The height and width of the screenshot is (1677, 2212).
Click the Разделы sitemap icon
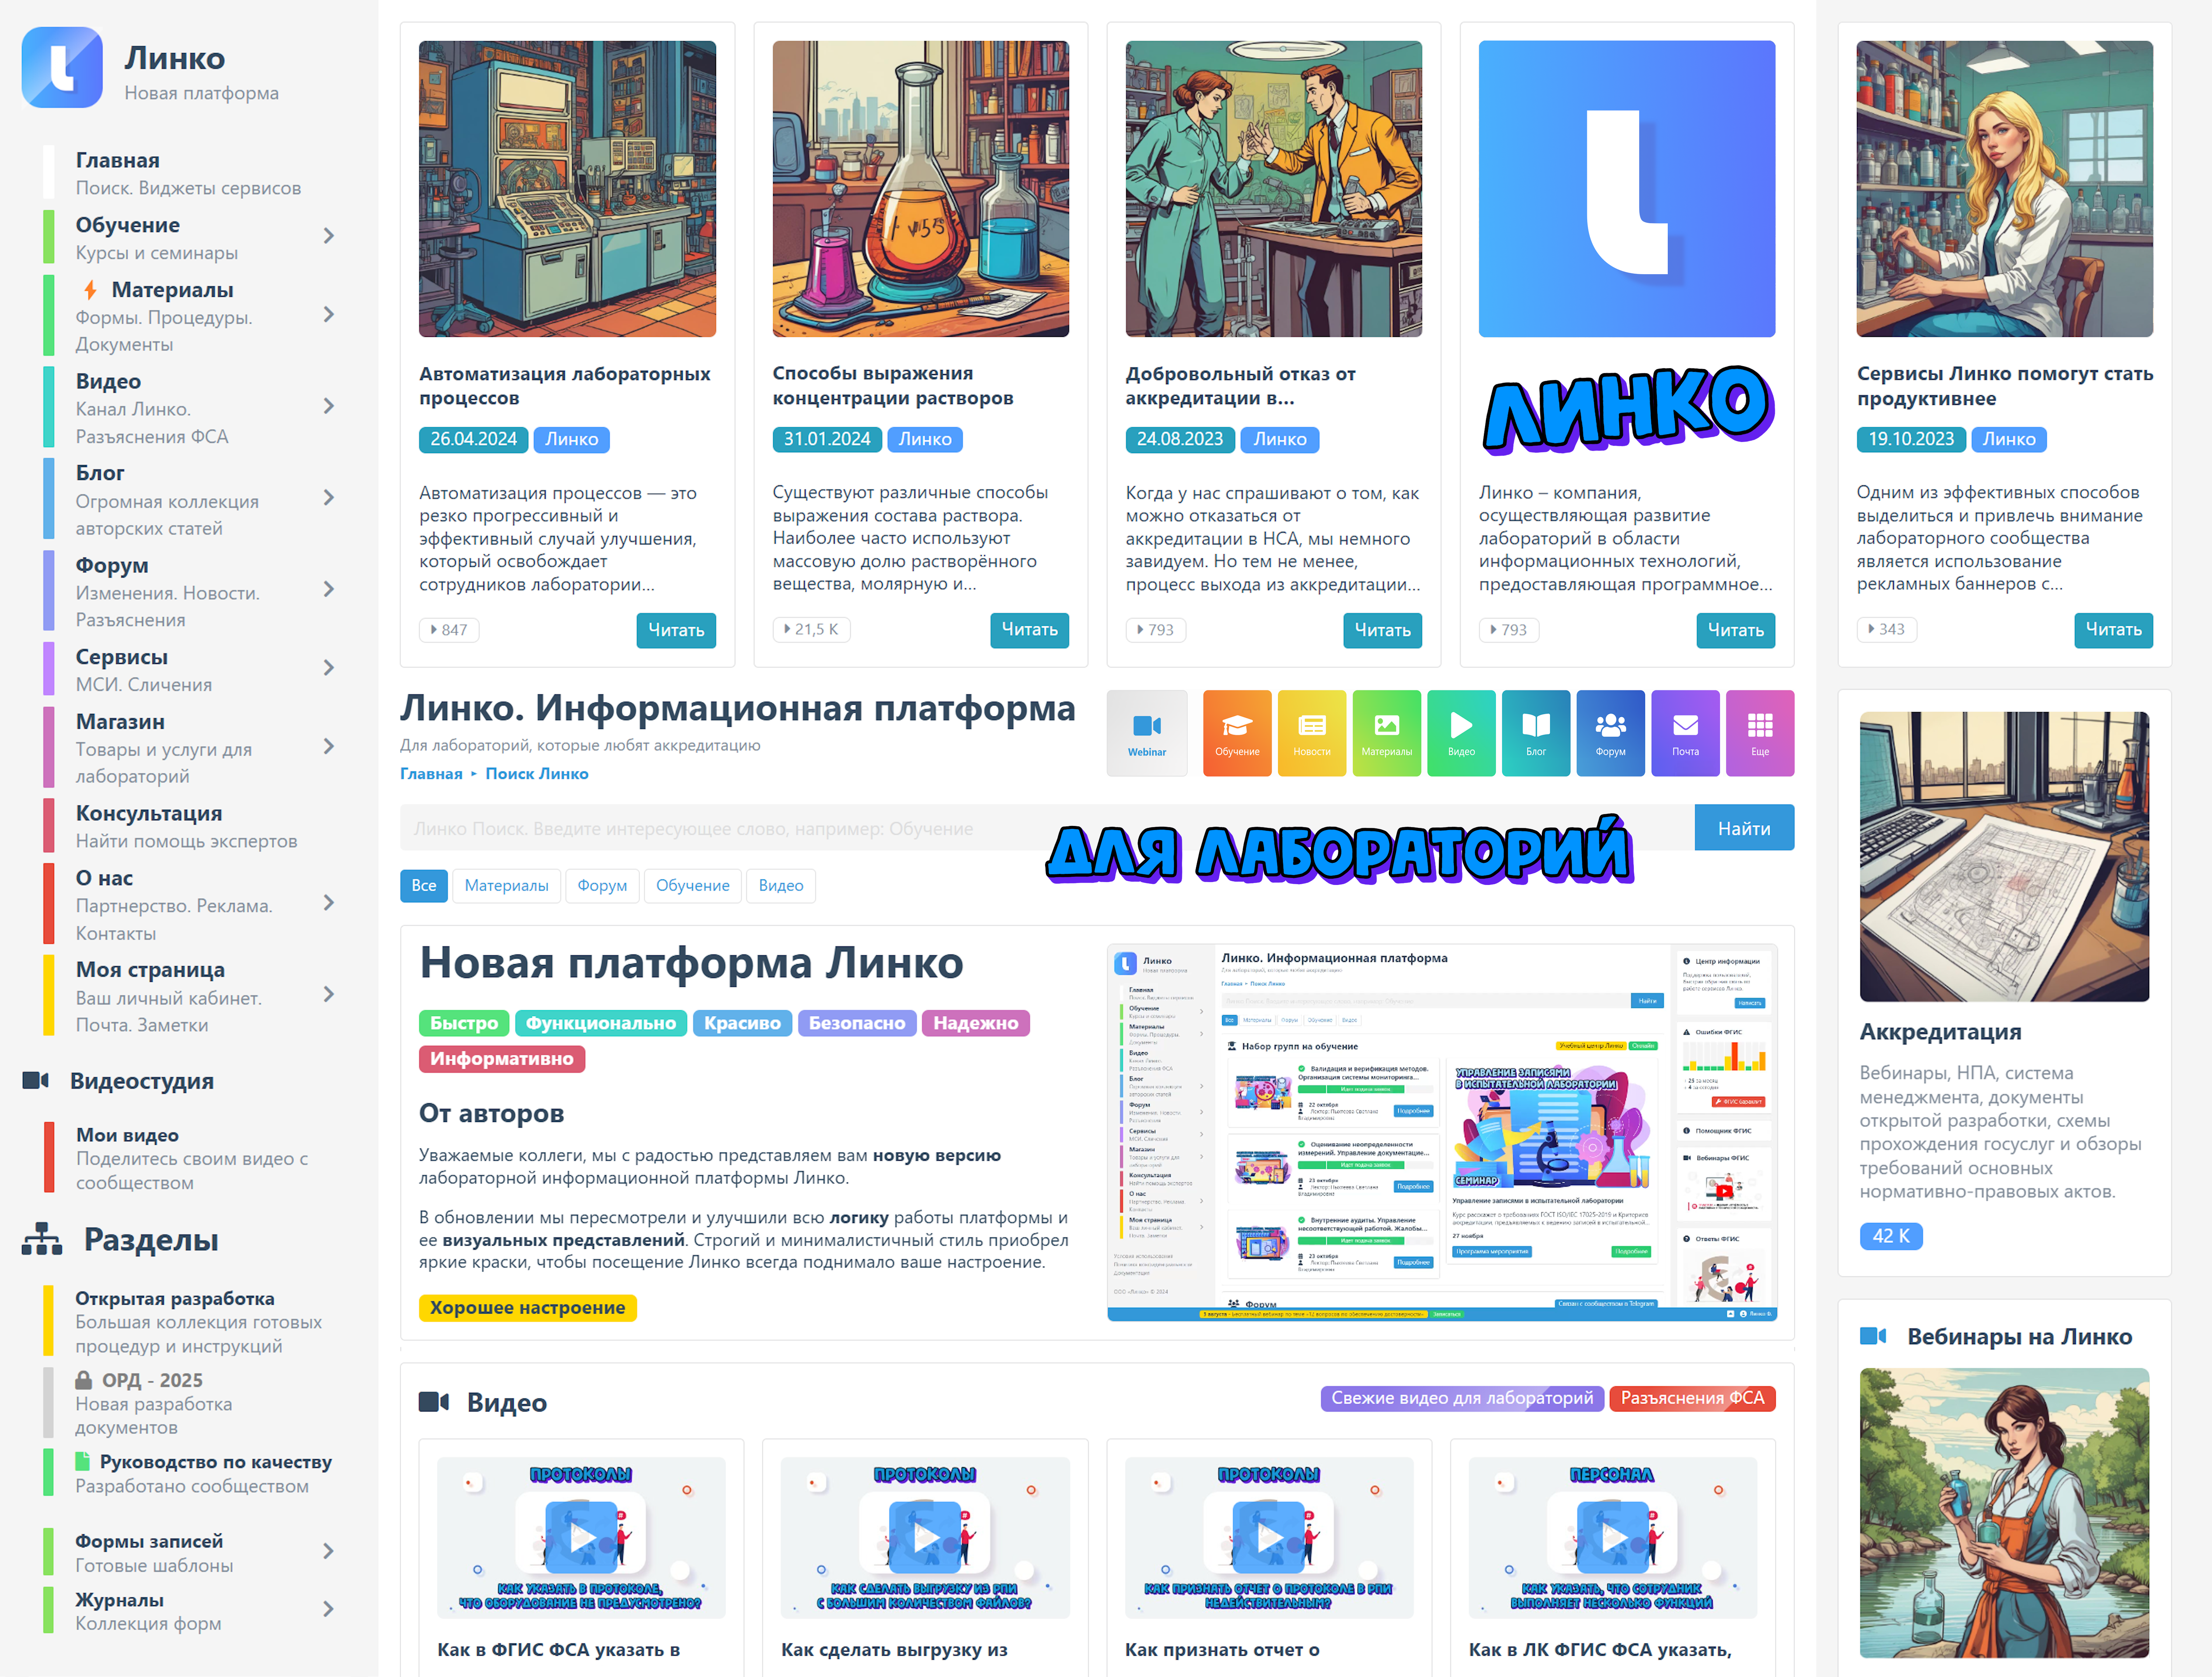tap(42, 1239)
